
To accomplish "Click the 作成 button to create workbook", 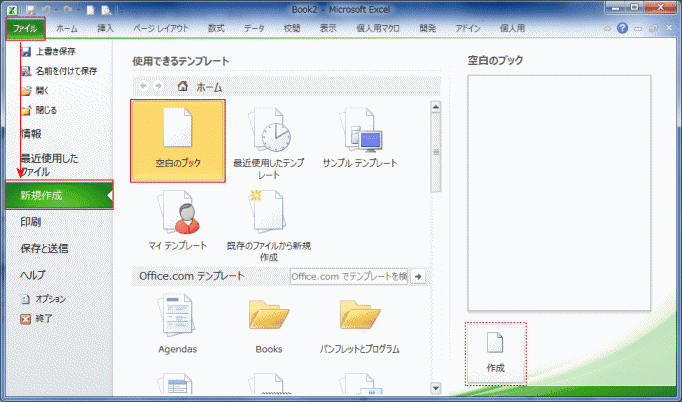I will (495, 354).
